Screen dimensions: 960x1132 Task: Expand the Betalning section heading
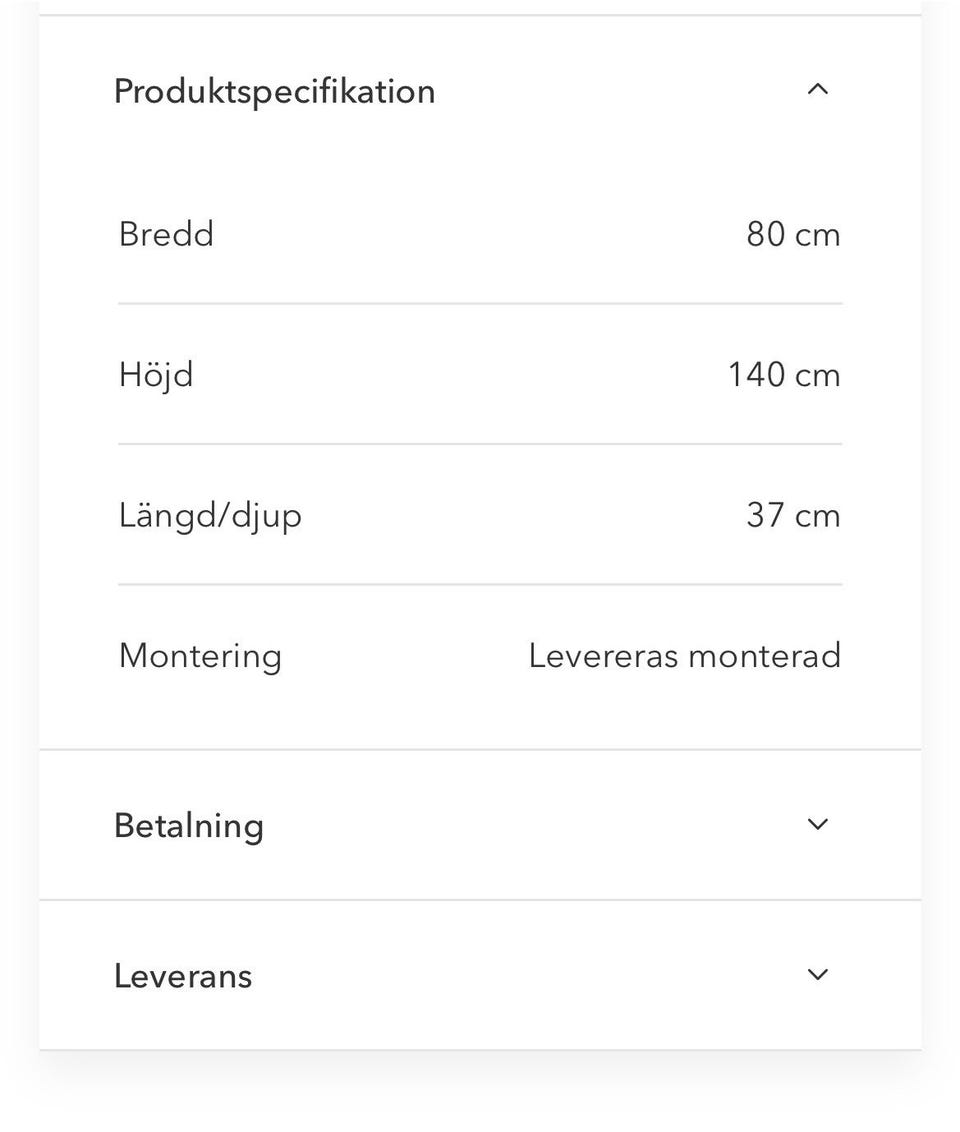[189, 826]
